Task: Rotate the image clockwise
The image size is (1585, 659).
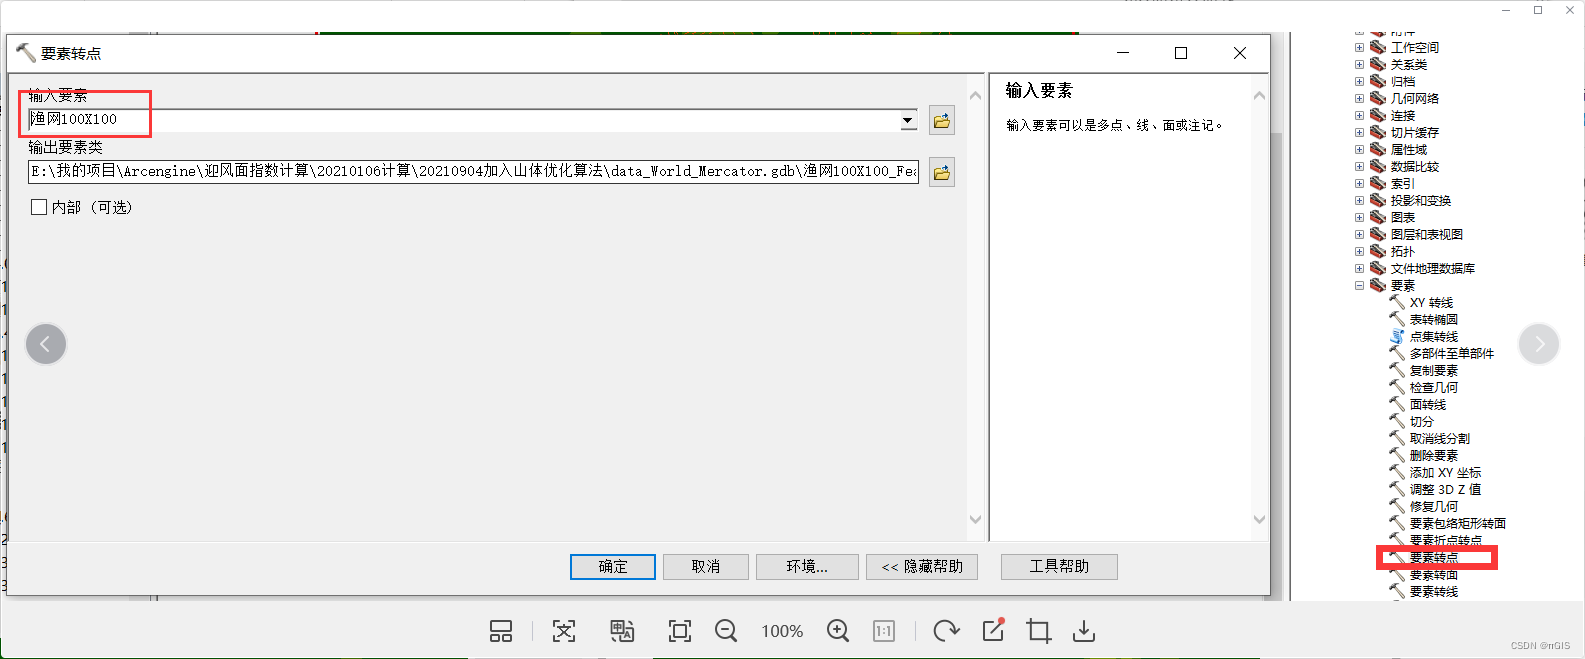Action: [x=946, y=631]
